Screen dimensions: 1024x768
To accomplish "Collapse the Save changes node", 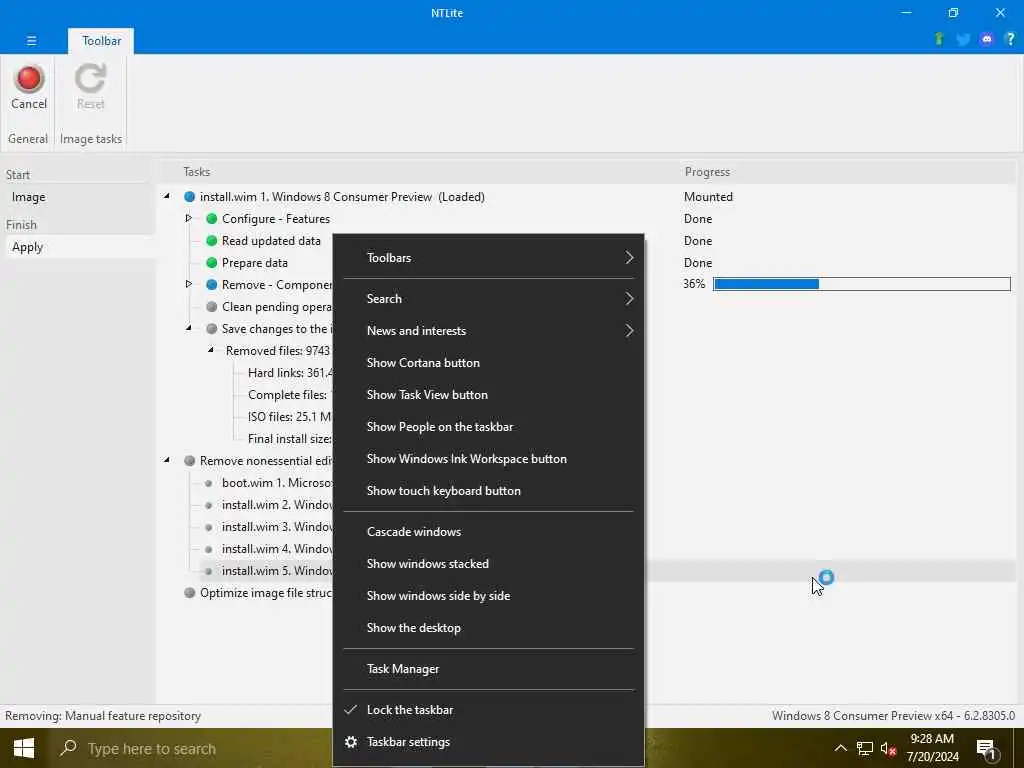I will coord(189,328).
